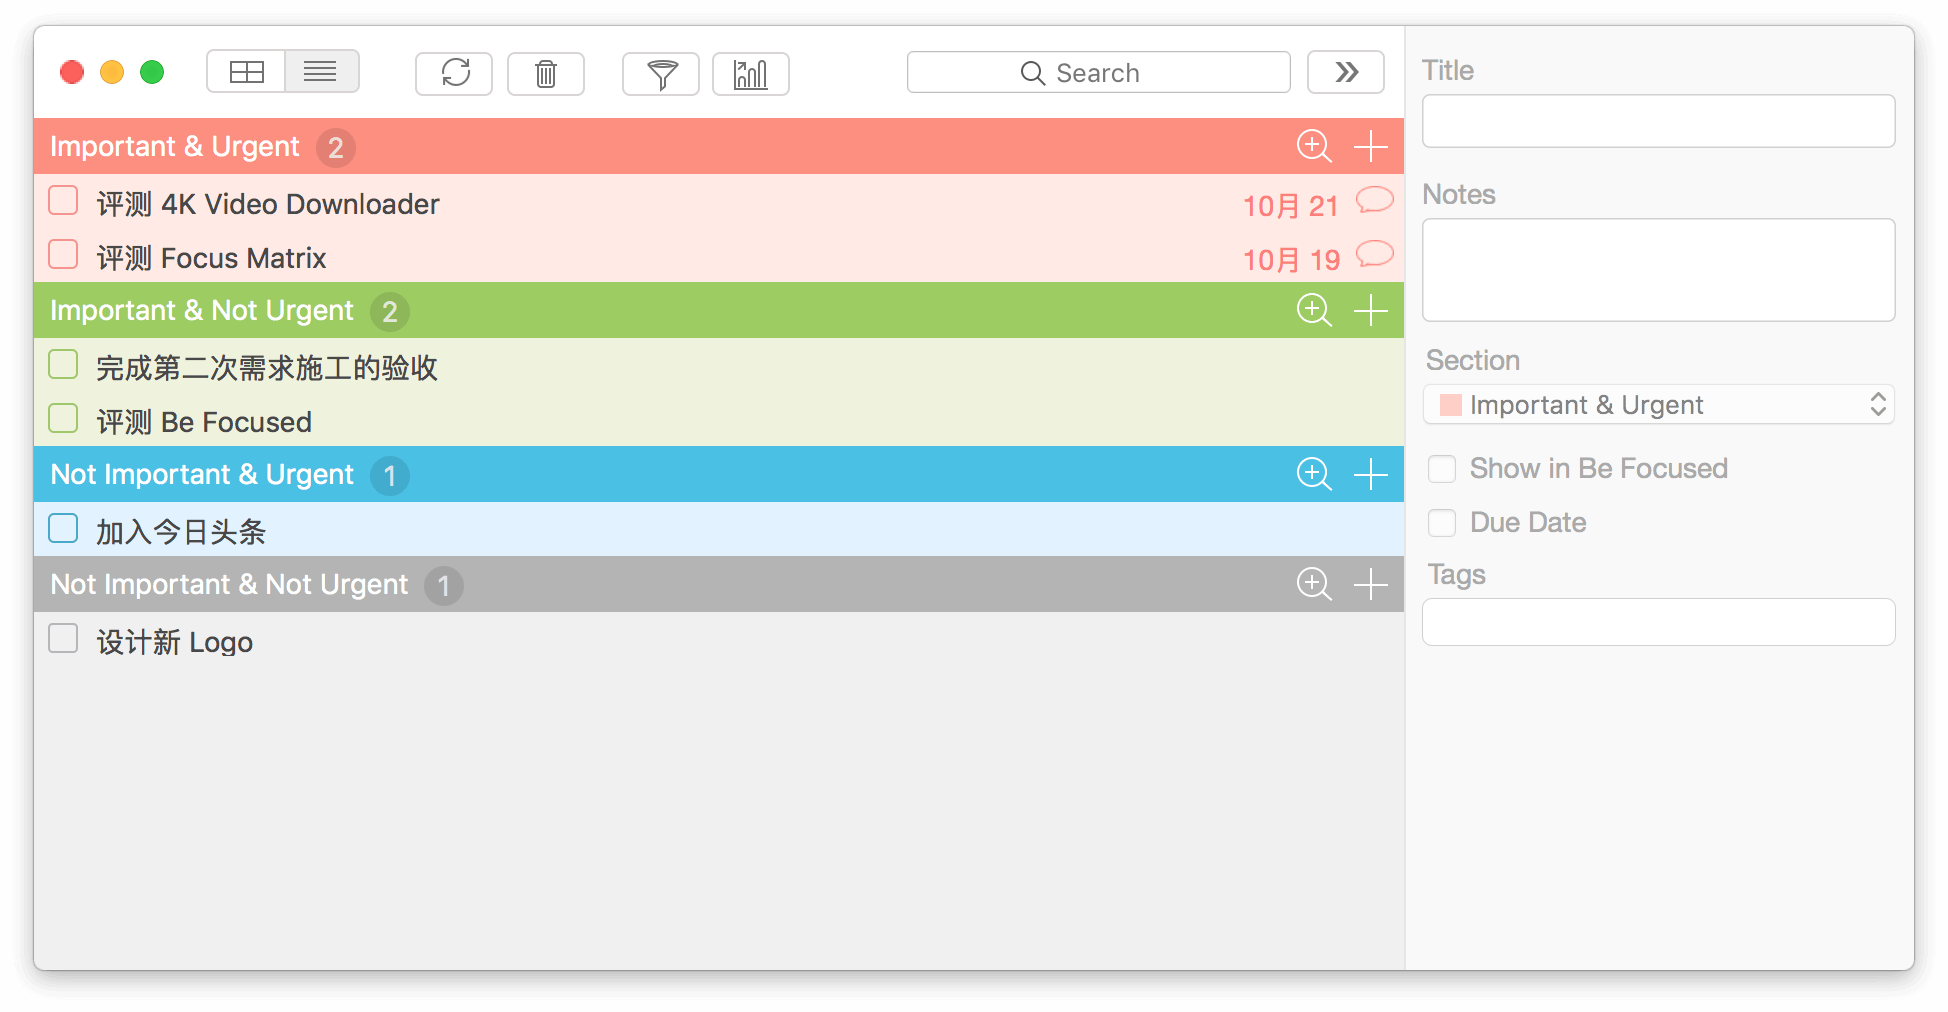Collapse sidebar with double chevron button
This screenshot has width=1948, height=1012.
tap(1346, 72)
